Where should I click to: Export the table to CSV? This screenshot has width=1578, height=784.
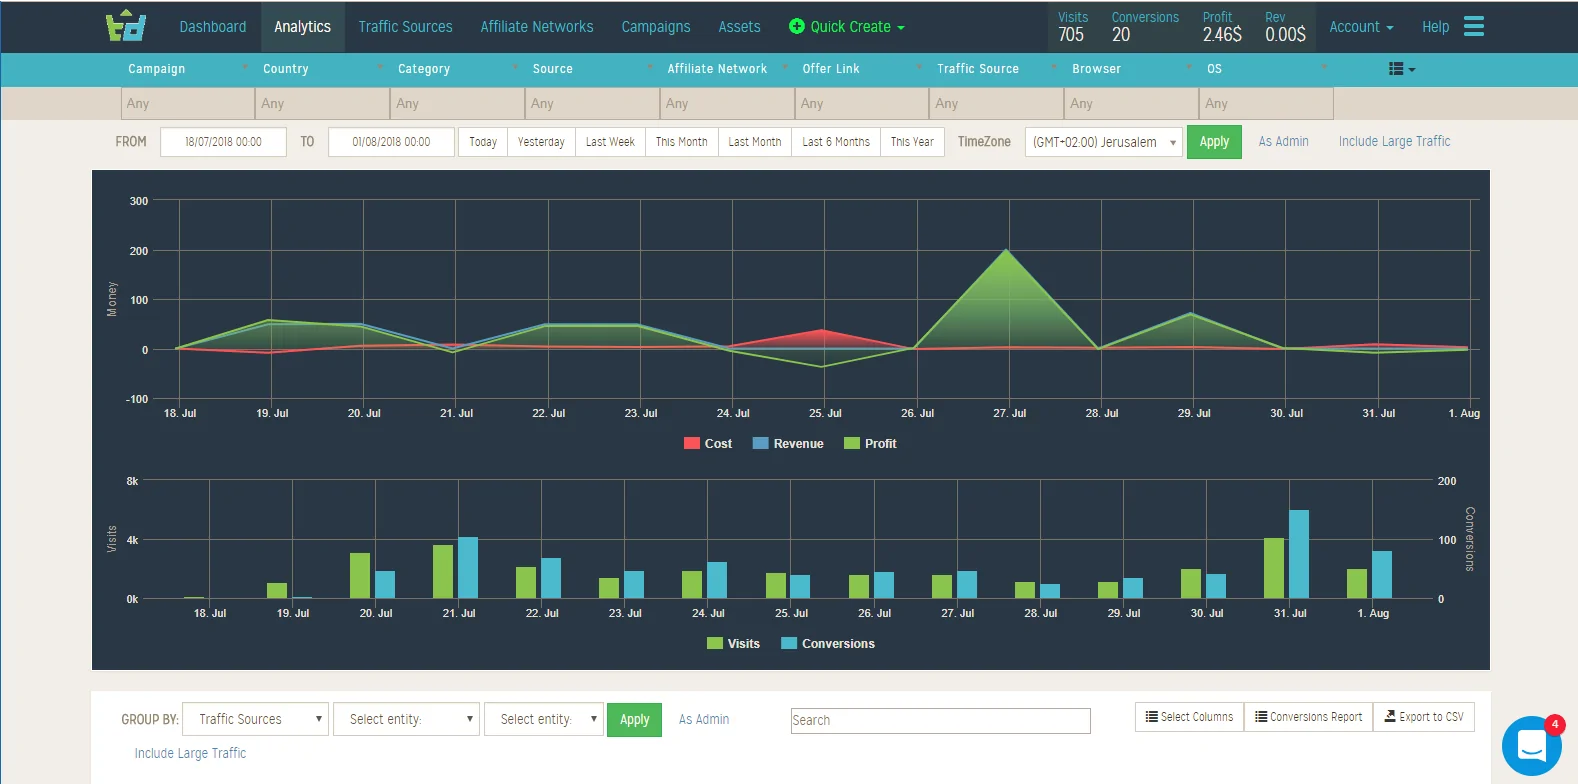point(1423,717)
